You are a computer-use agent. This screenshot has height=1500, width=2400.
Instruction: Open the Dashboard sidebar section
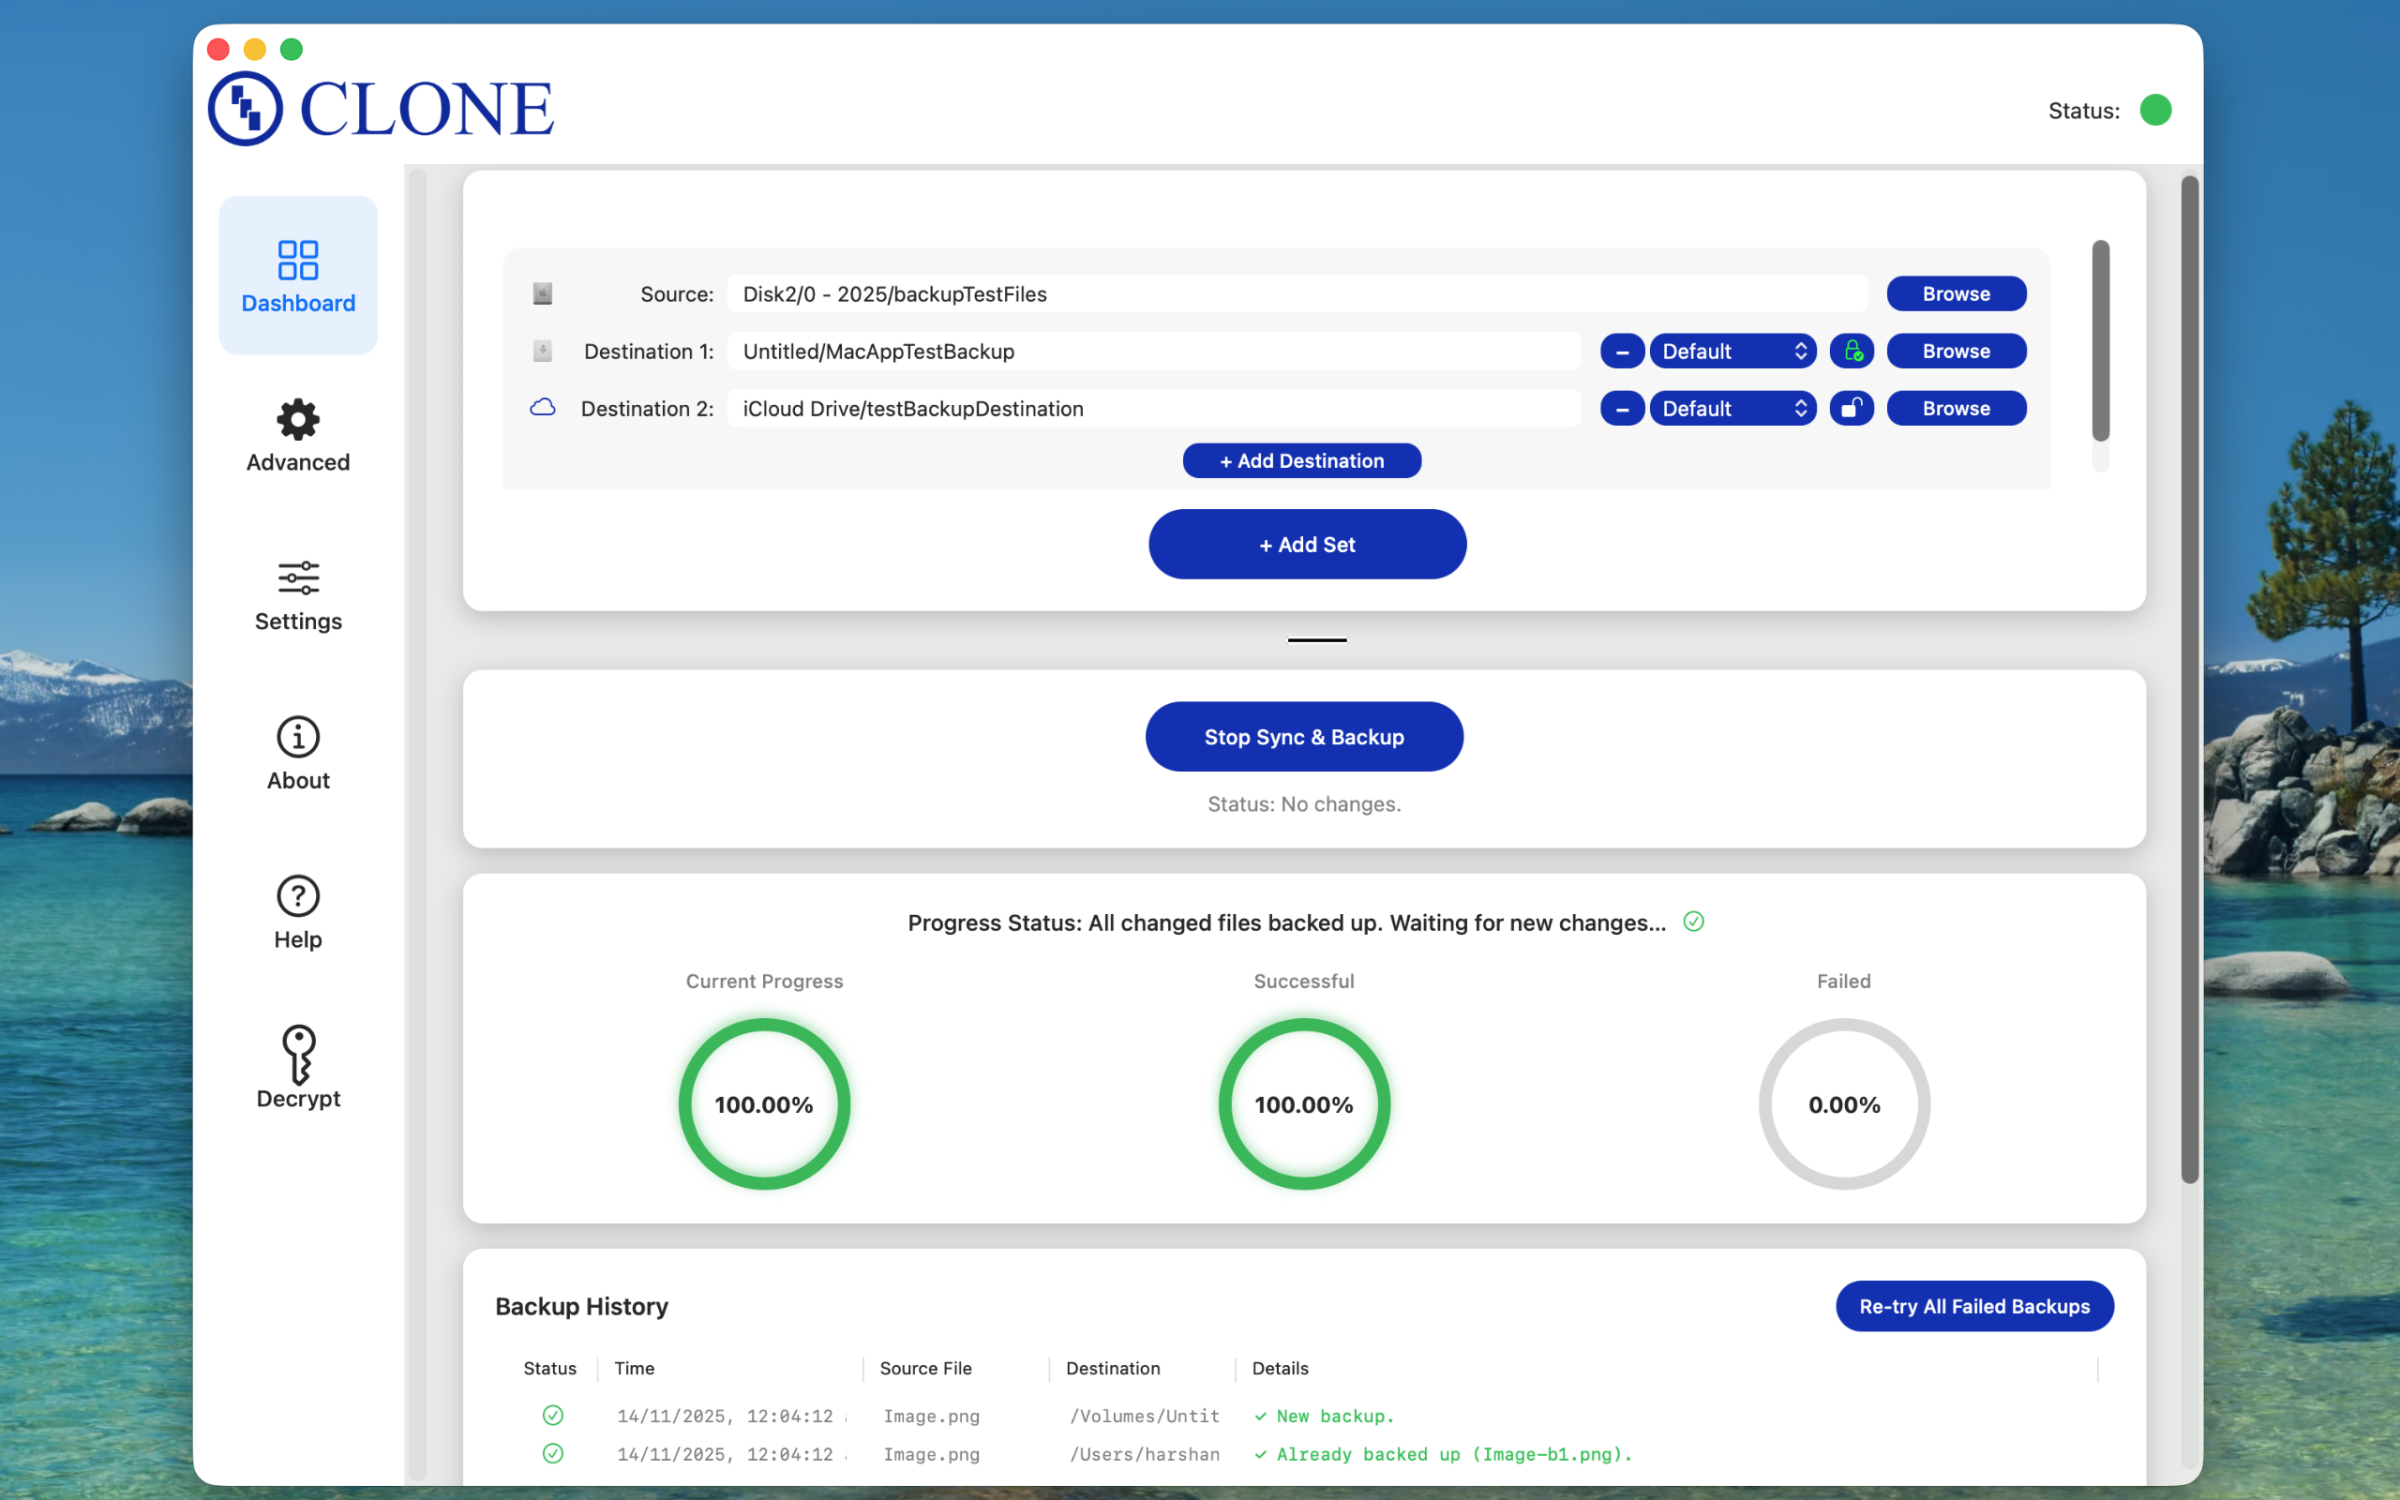[x=298, y=276]
